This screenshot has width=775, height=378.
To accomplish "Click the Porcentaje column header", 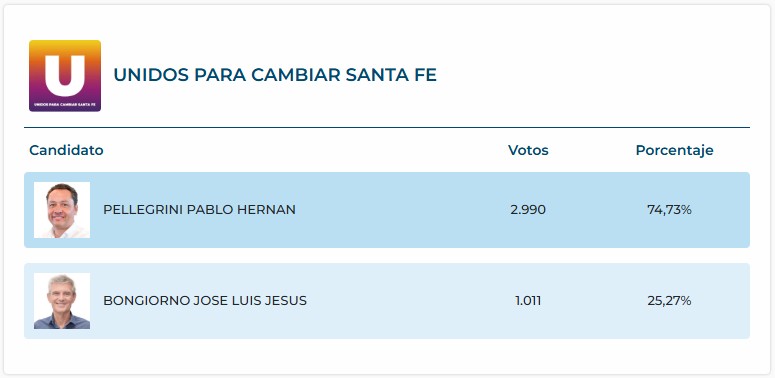I will 674,150.
